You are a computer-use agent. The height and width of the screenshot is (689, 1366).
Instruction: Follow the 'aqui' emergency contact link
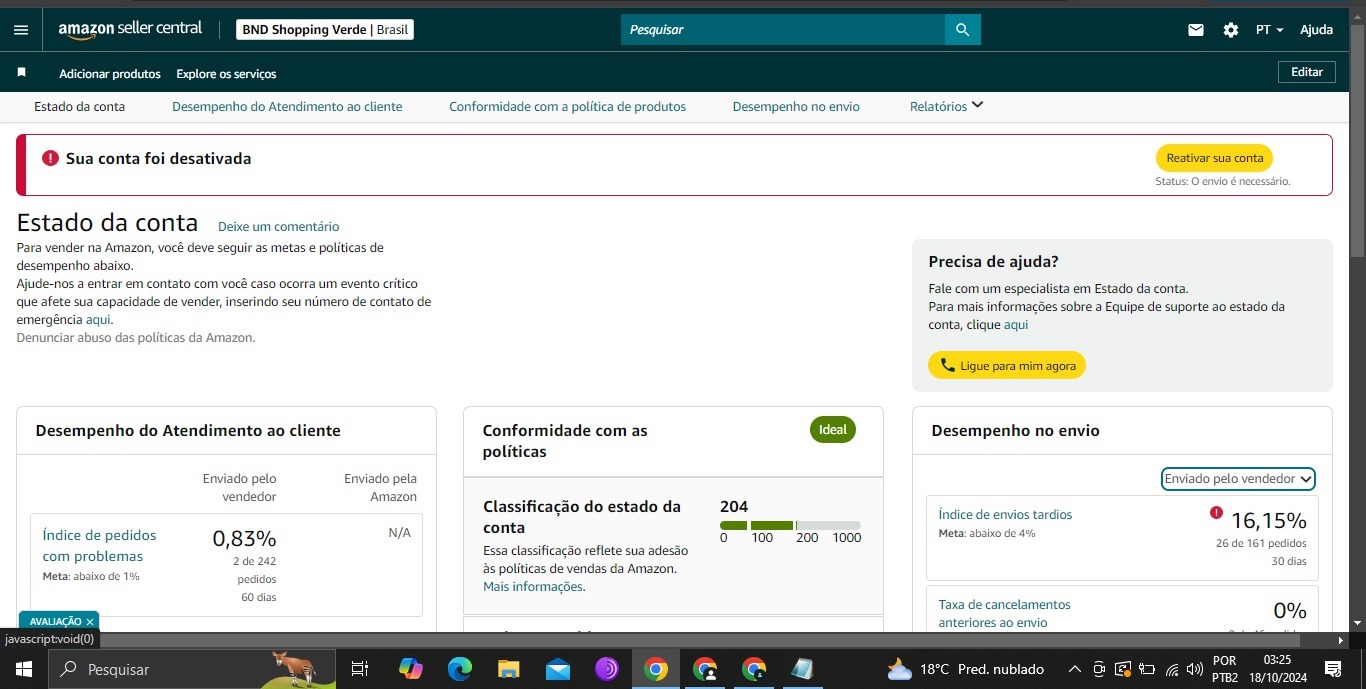(x=98, y=320)
